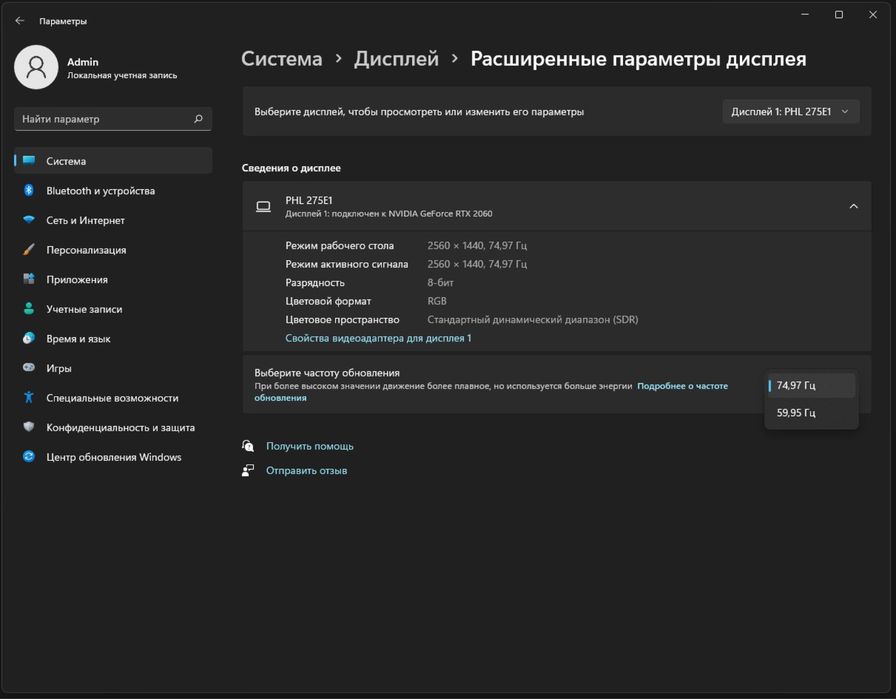Open Учетные записи settings
The height and width of the screenshot is (699, 896).
click(113, 309)
